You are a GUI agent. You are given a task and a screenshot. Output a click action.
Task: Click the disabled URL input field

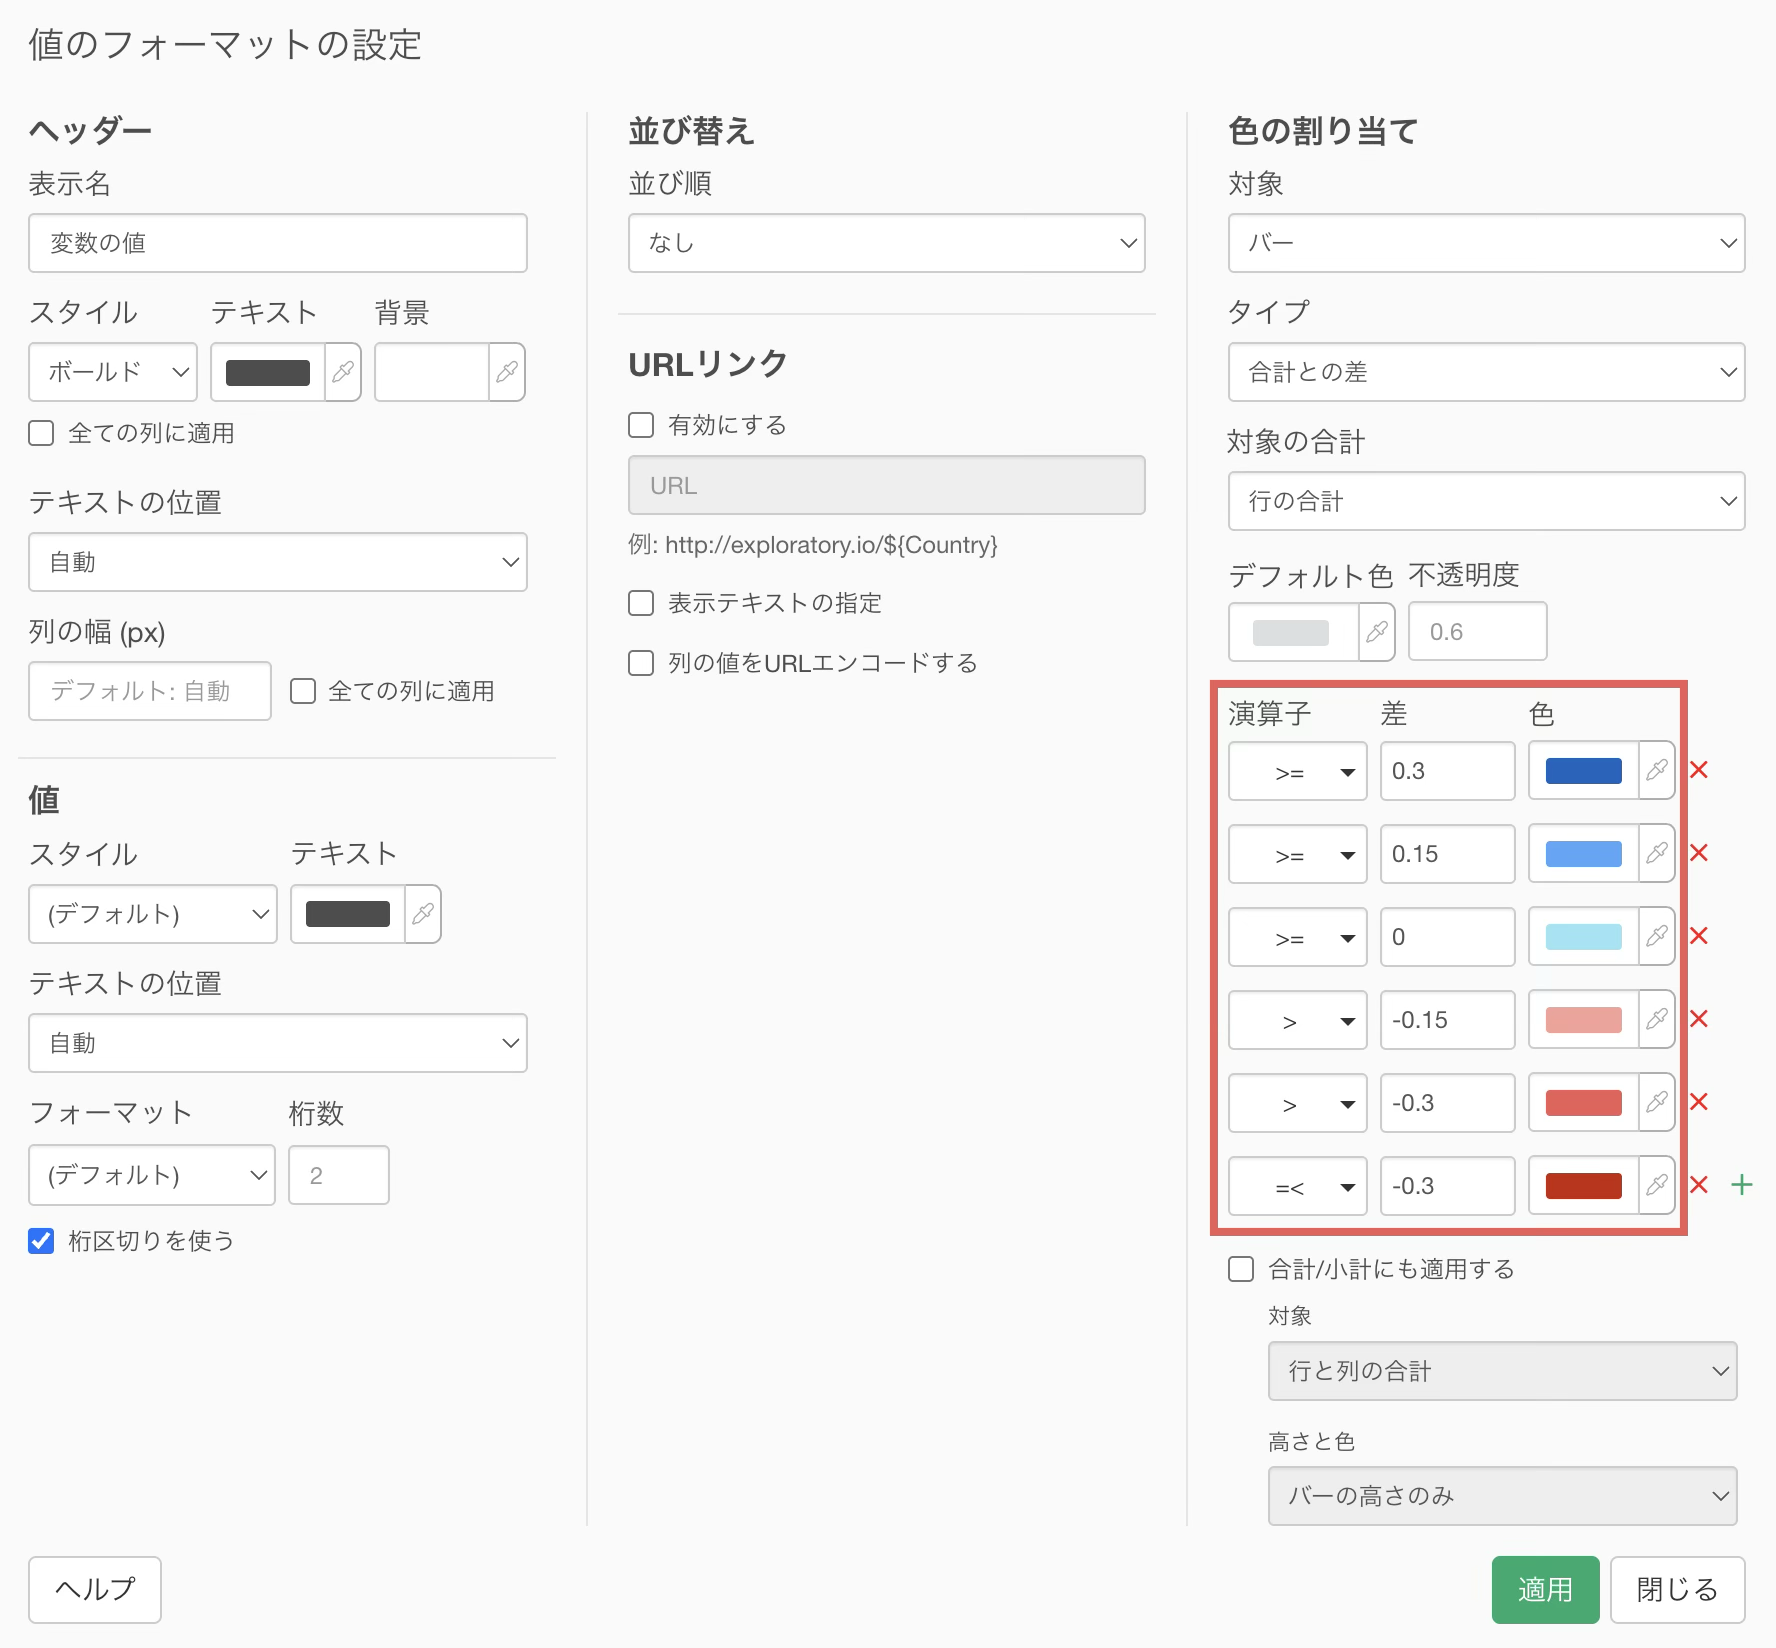click(x=887, y=485)
